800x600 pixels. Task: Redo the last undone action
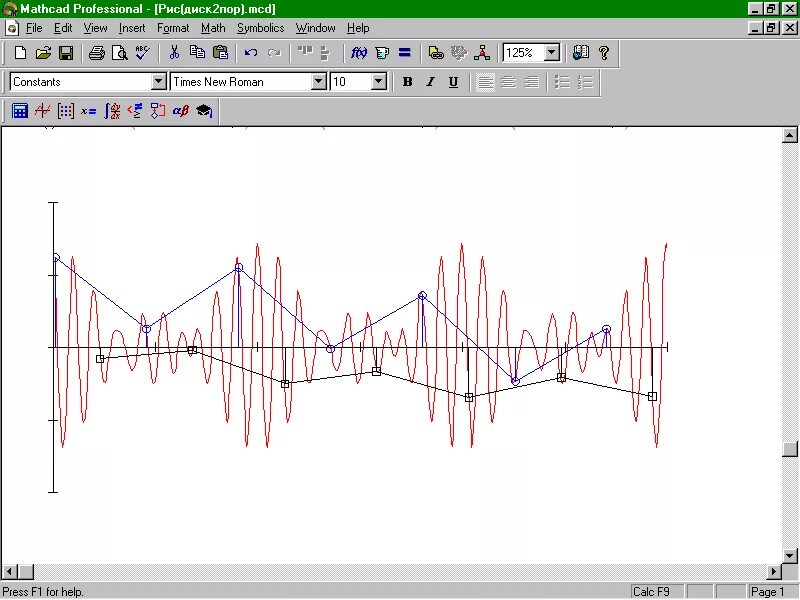[x=274, y=53]
